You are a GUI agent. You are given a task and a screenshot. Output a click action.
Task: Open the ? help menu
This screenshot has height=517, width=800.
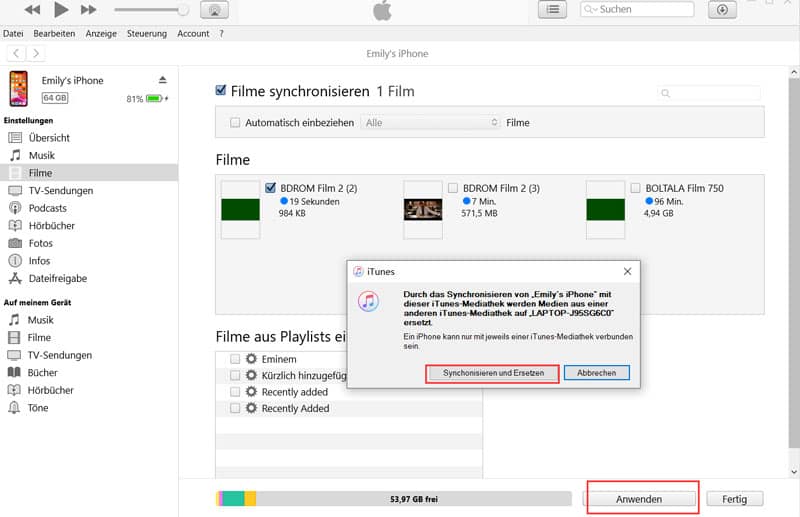point(221,33)
